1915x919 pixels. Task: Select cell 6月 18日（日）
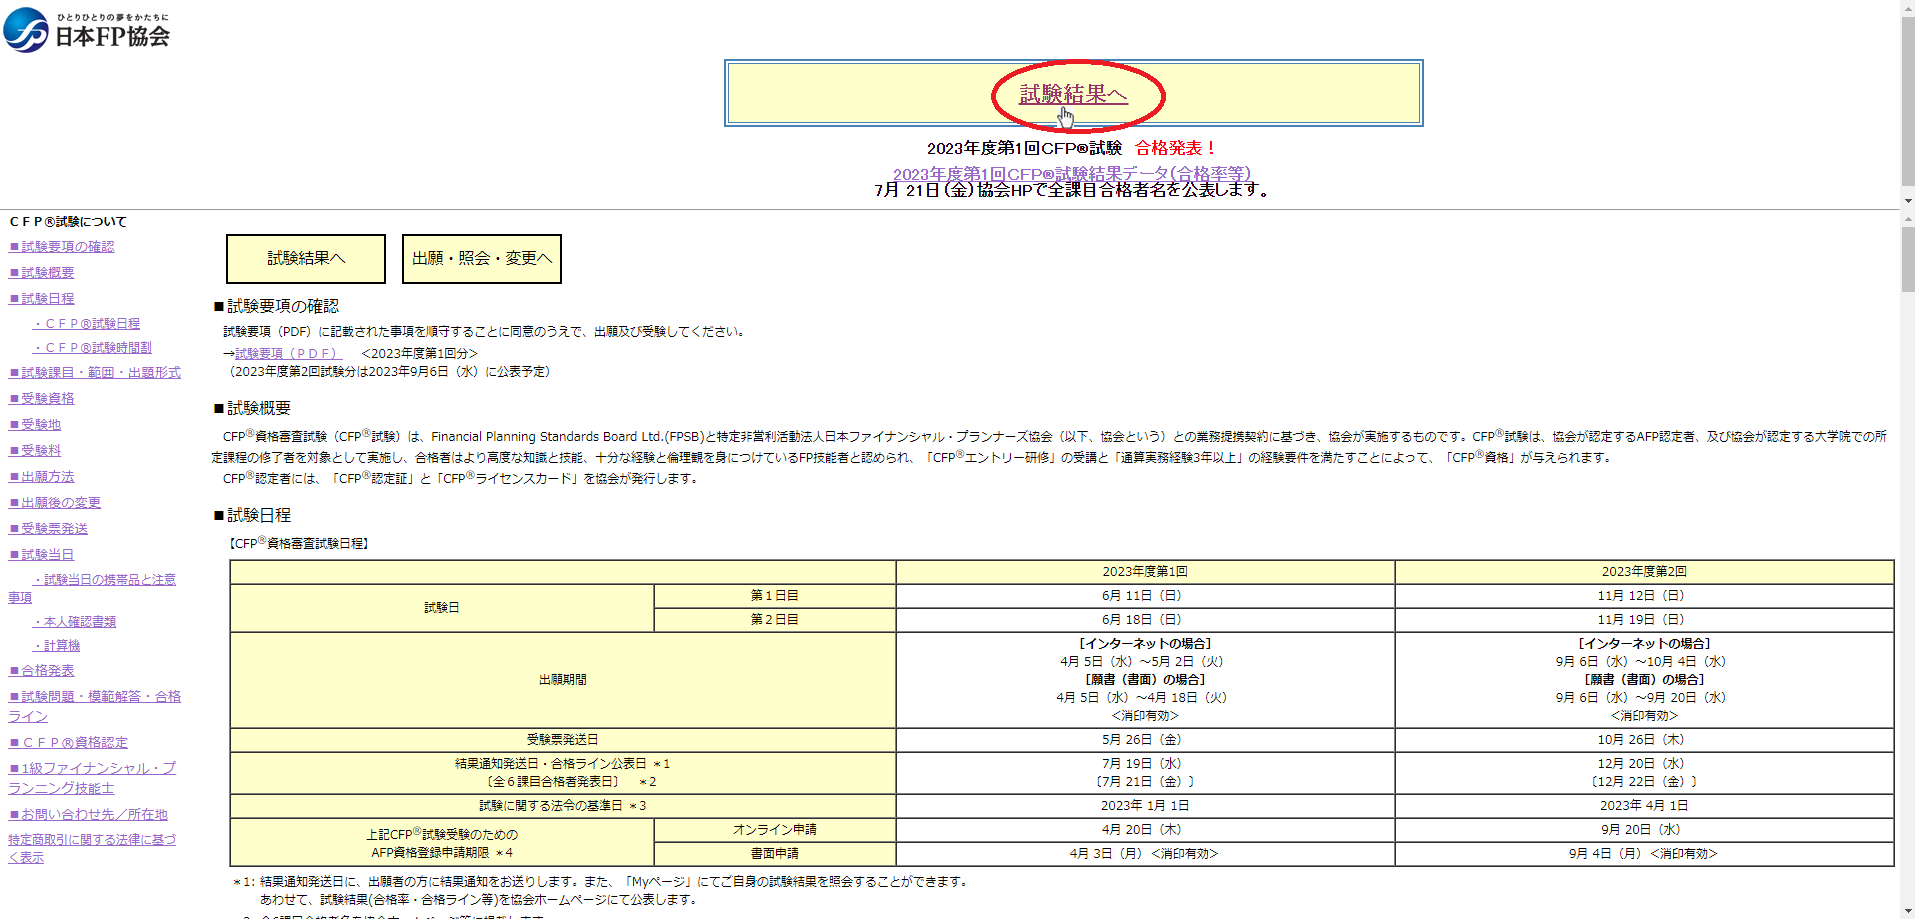(1145, 620)
